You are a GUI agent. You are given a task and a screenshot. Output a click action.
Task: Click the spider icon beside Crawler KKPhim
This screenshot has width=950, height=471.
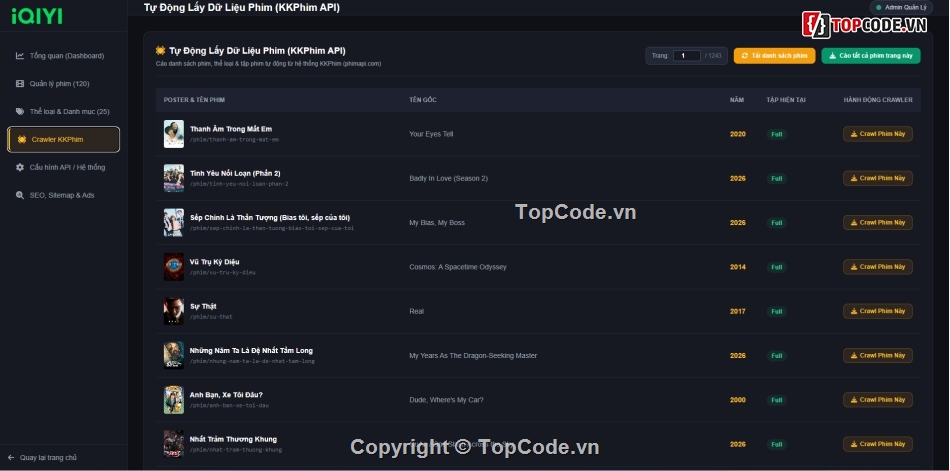coord(22,139)
